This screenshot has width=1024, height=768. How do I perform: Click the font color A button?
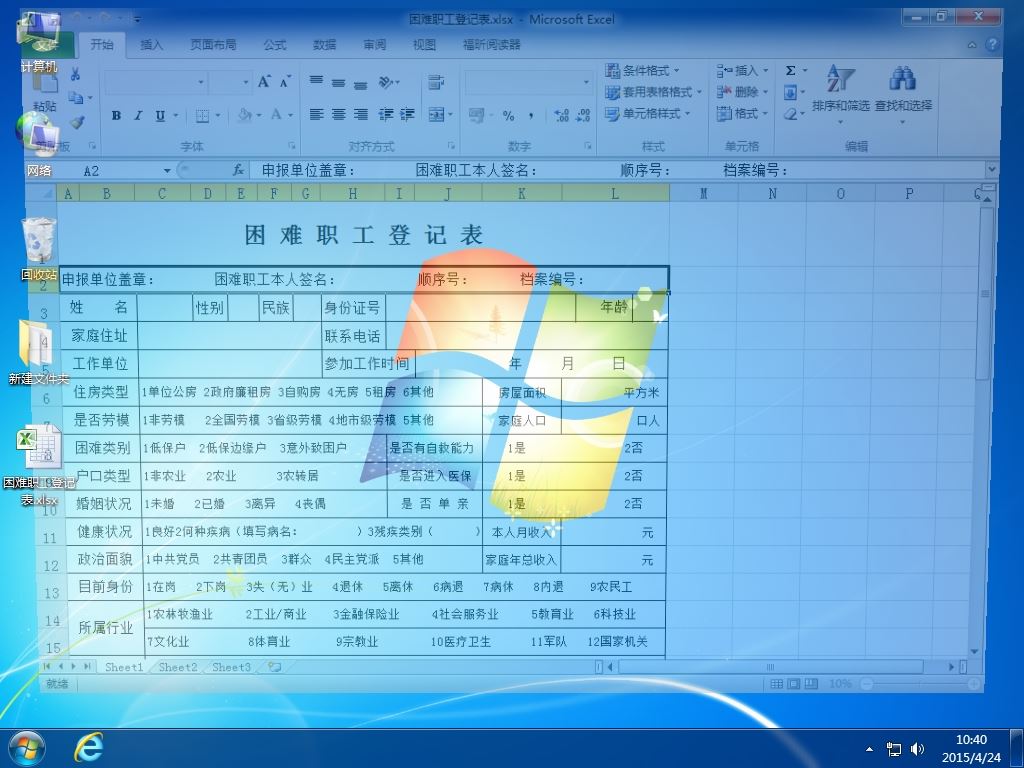[276, 116]
